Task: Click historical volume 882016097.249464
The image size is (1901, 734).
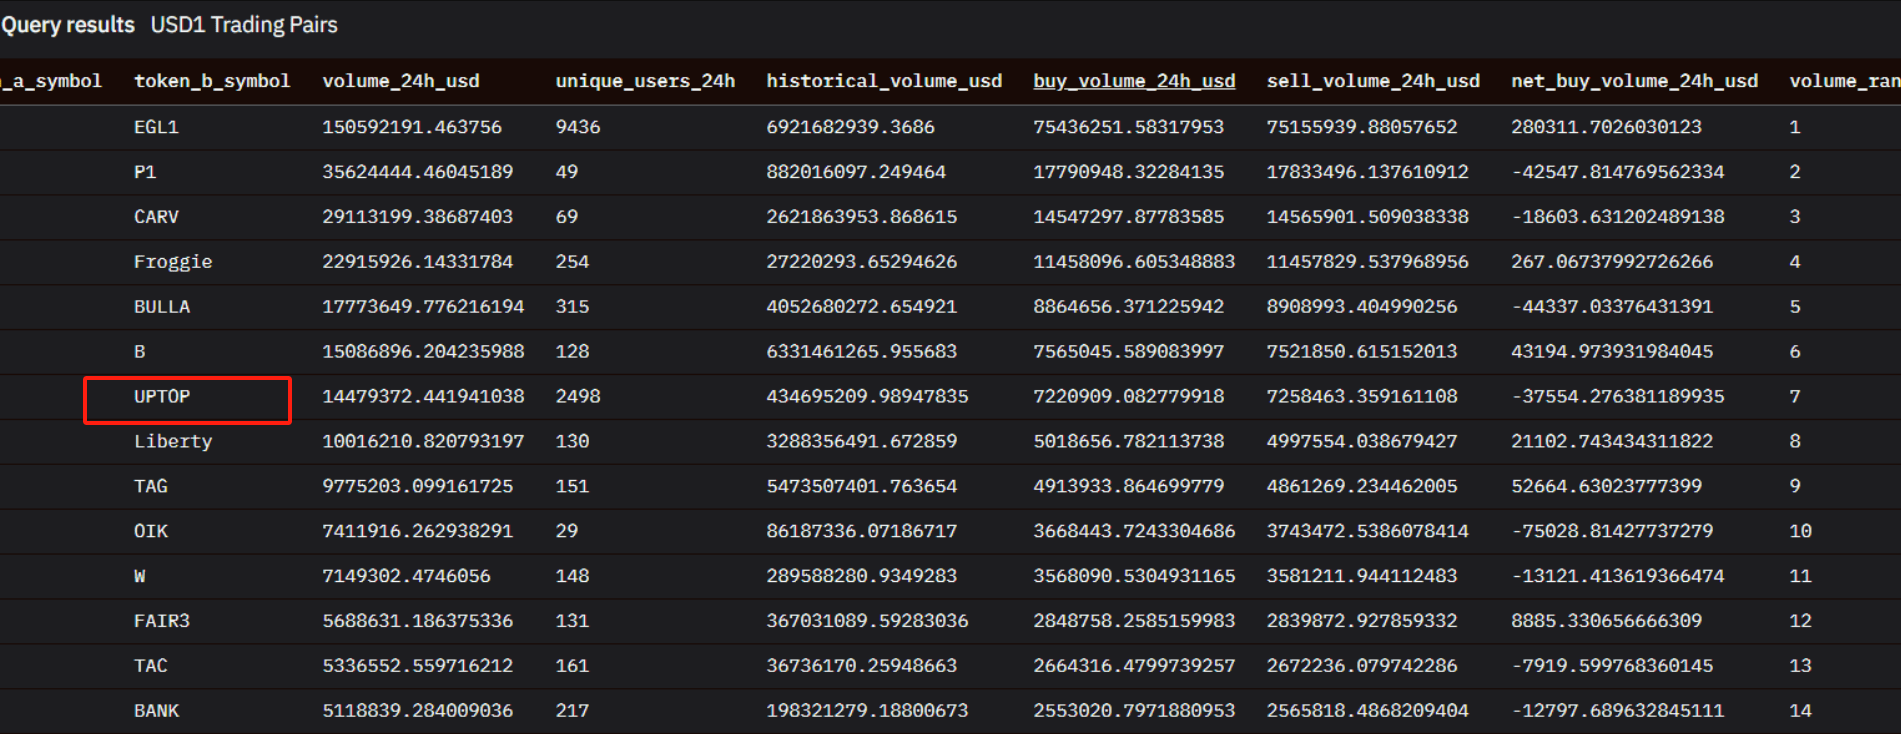Action: [x=856, y=172]
